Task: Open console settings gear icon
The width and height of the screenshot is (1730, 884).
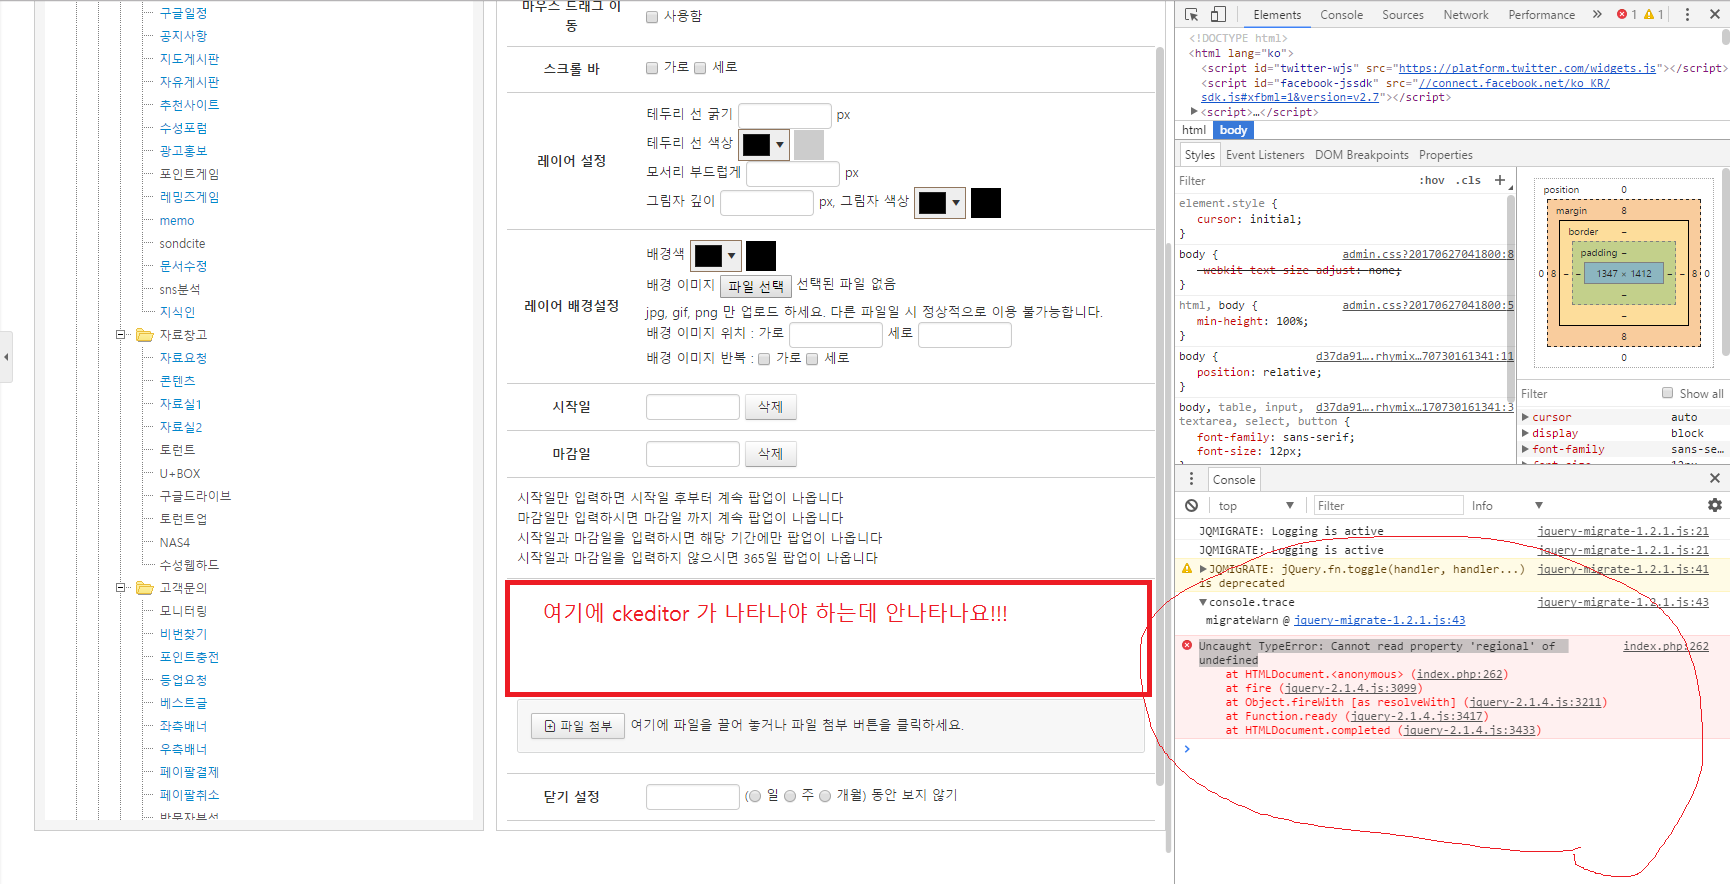Action: click(1714, 506)
